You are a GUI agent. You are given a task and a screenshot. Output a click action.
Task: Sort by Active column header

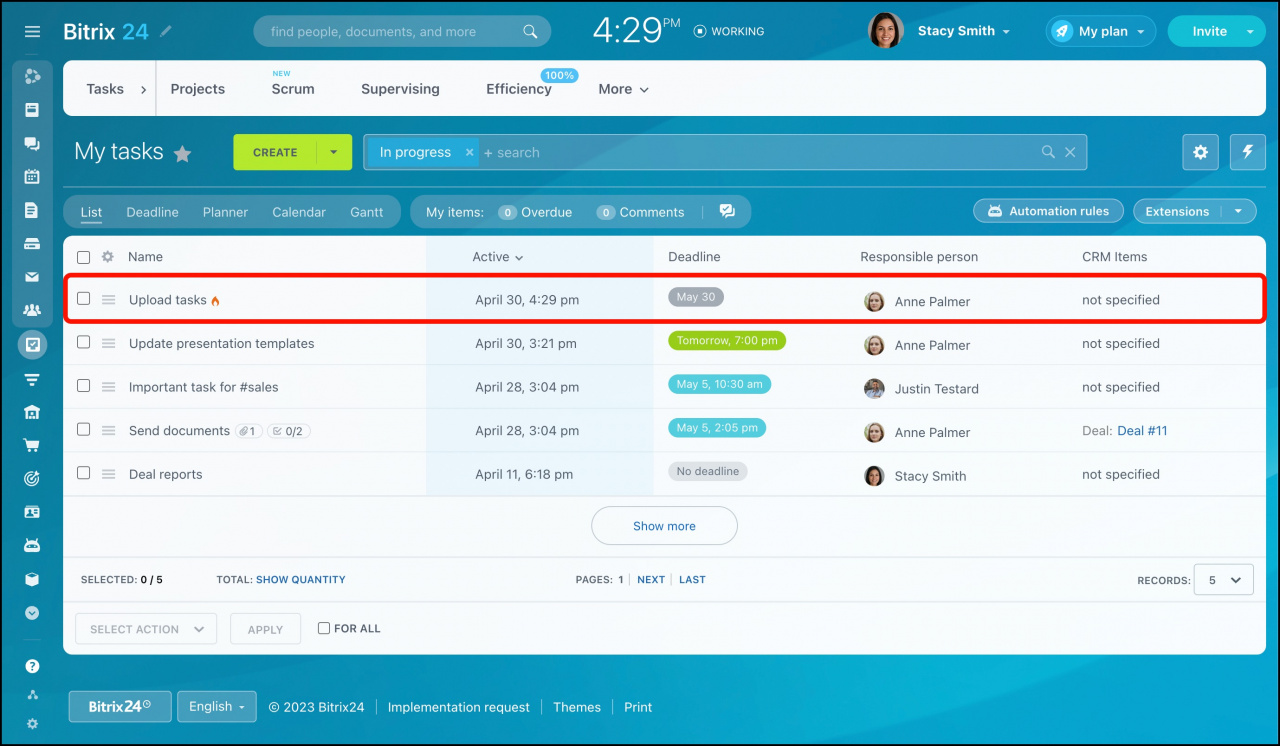point(498,257)
